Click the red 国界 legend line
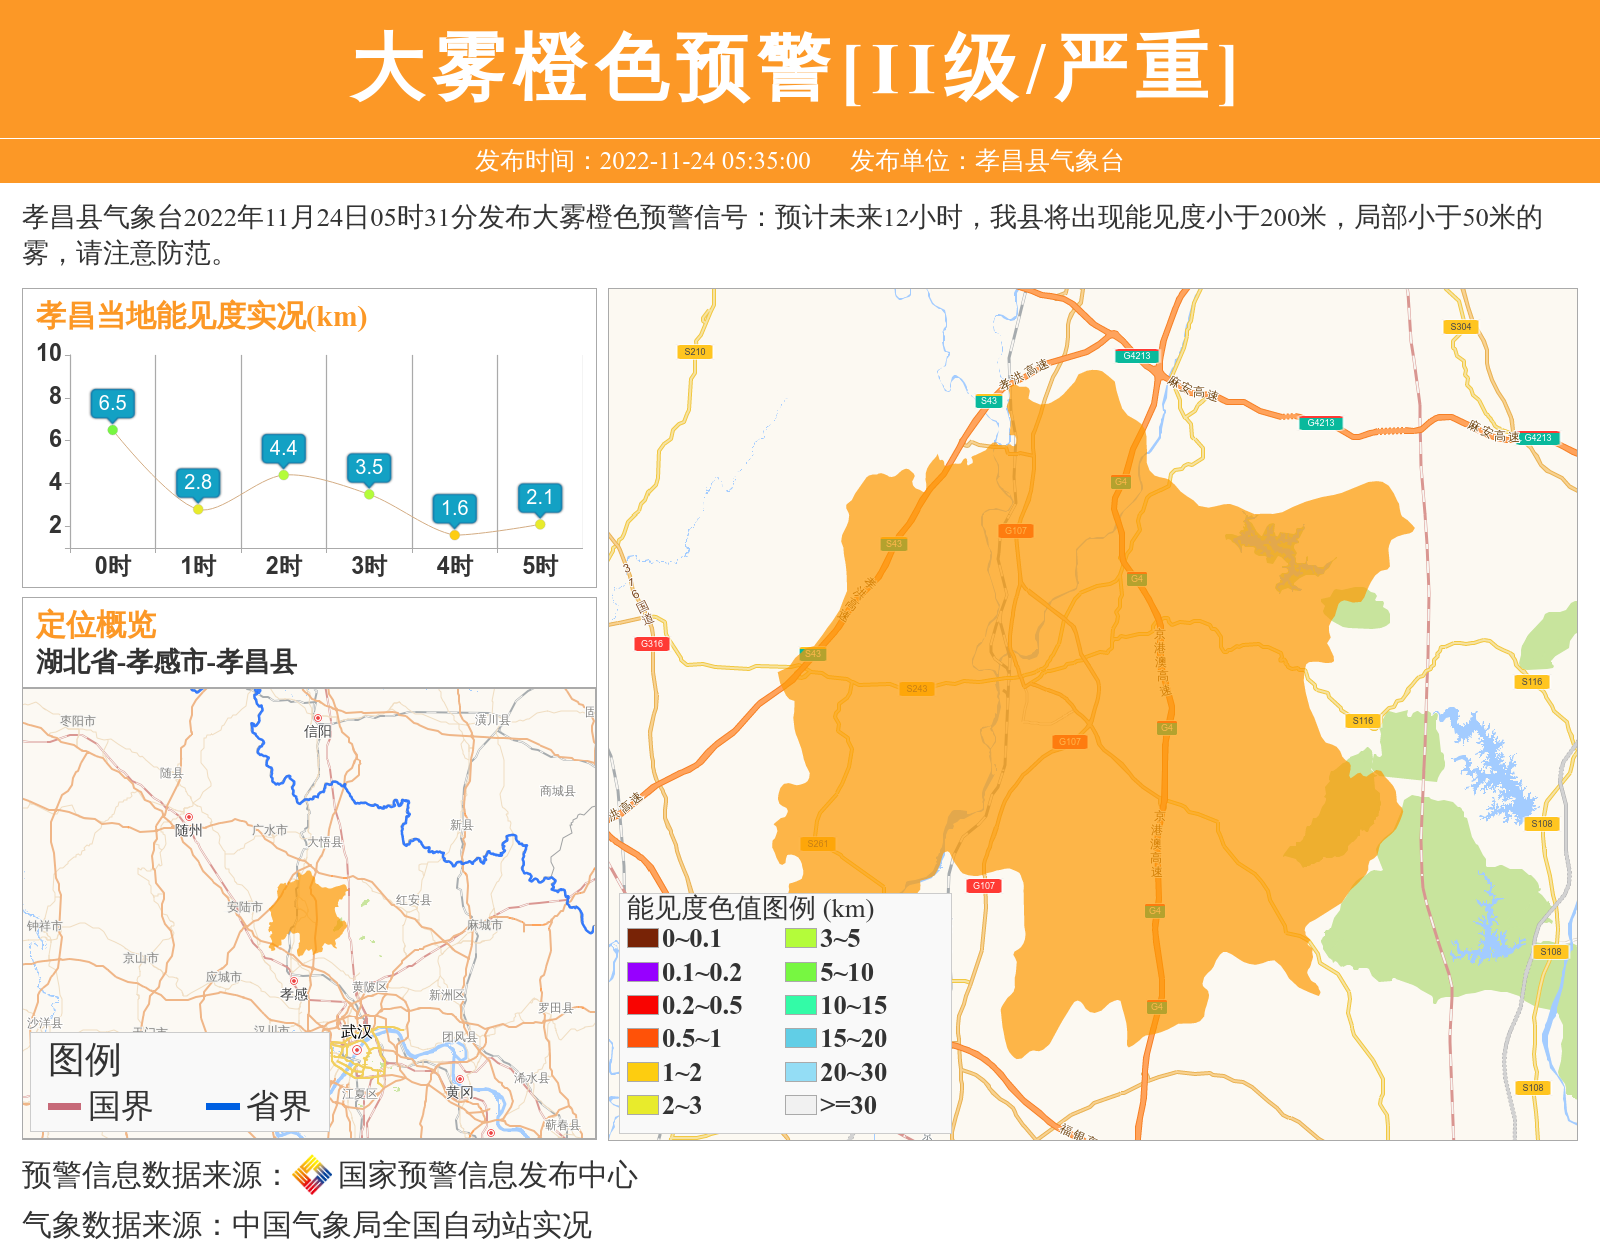 click(x=64, y=1106)
